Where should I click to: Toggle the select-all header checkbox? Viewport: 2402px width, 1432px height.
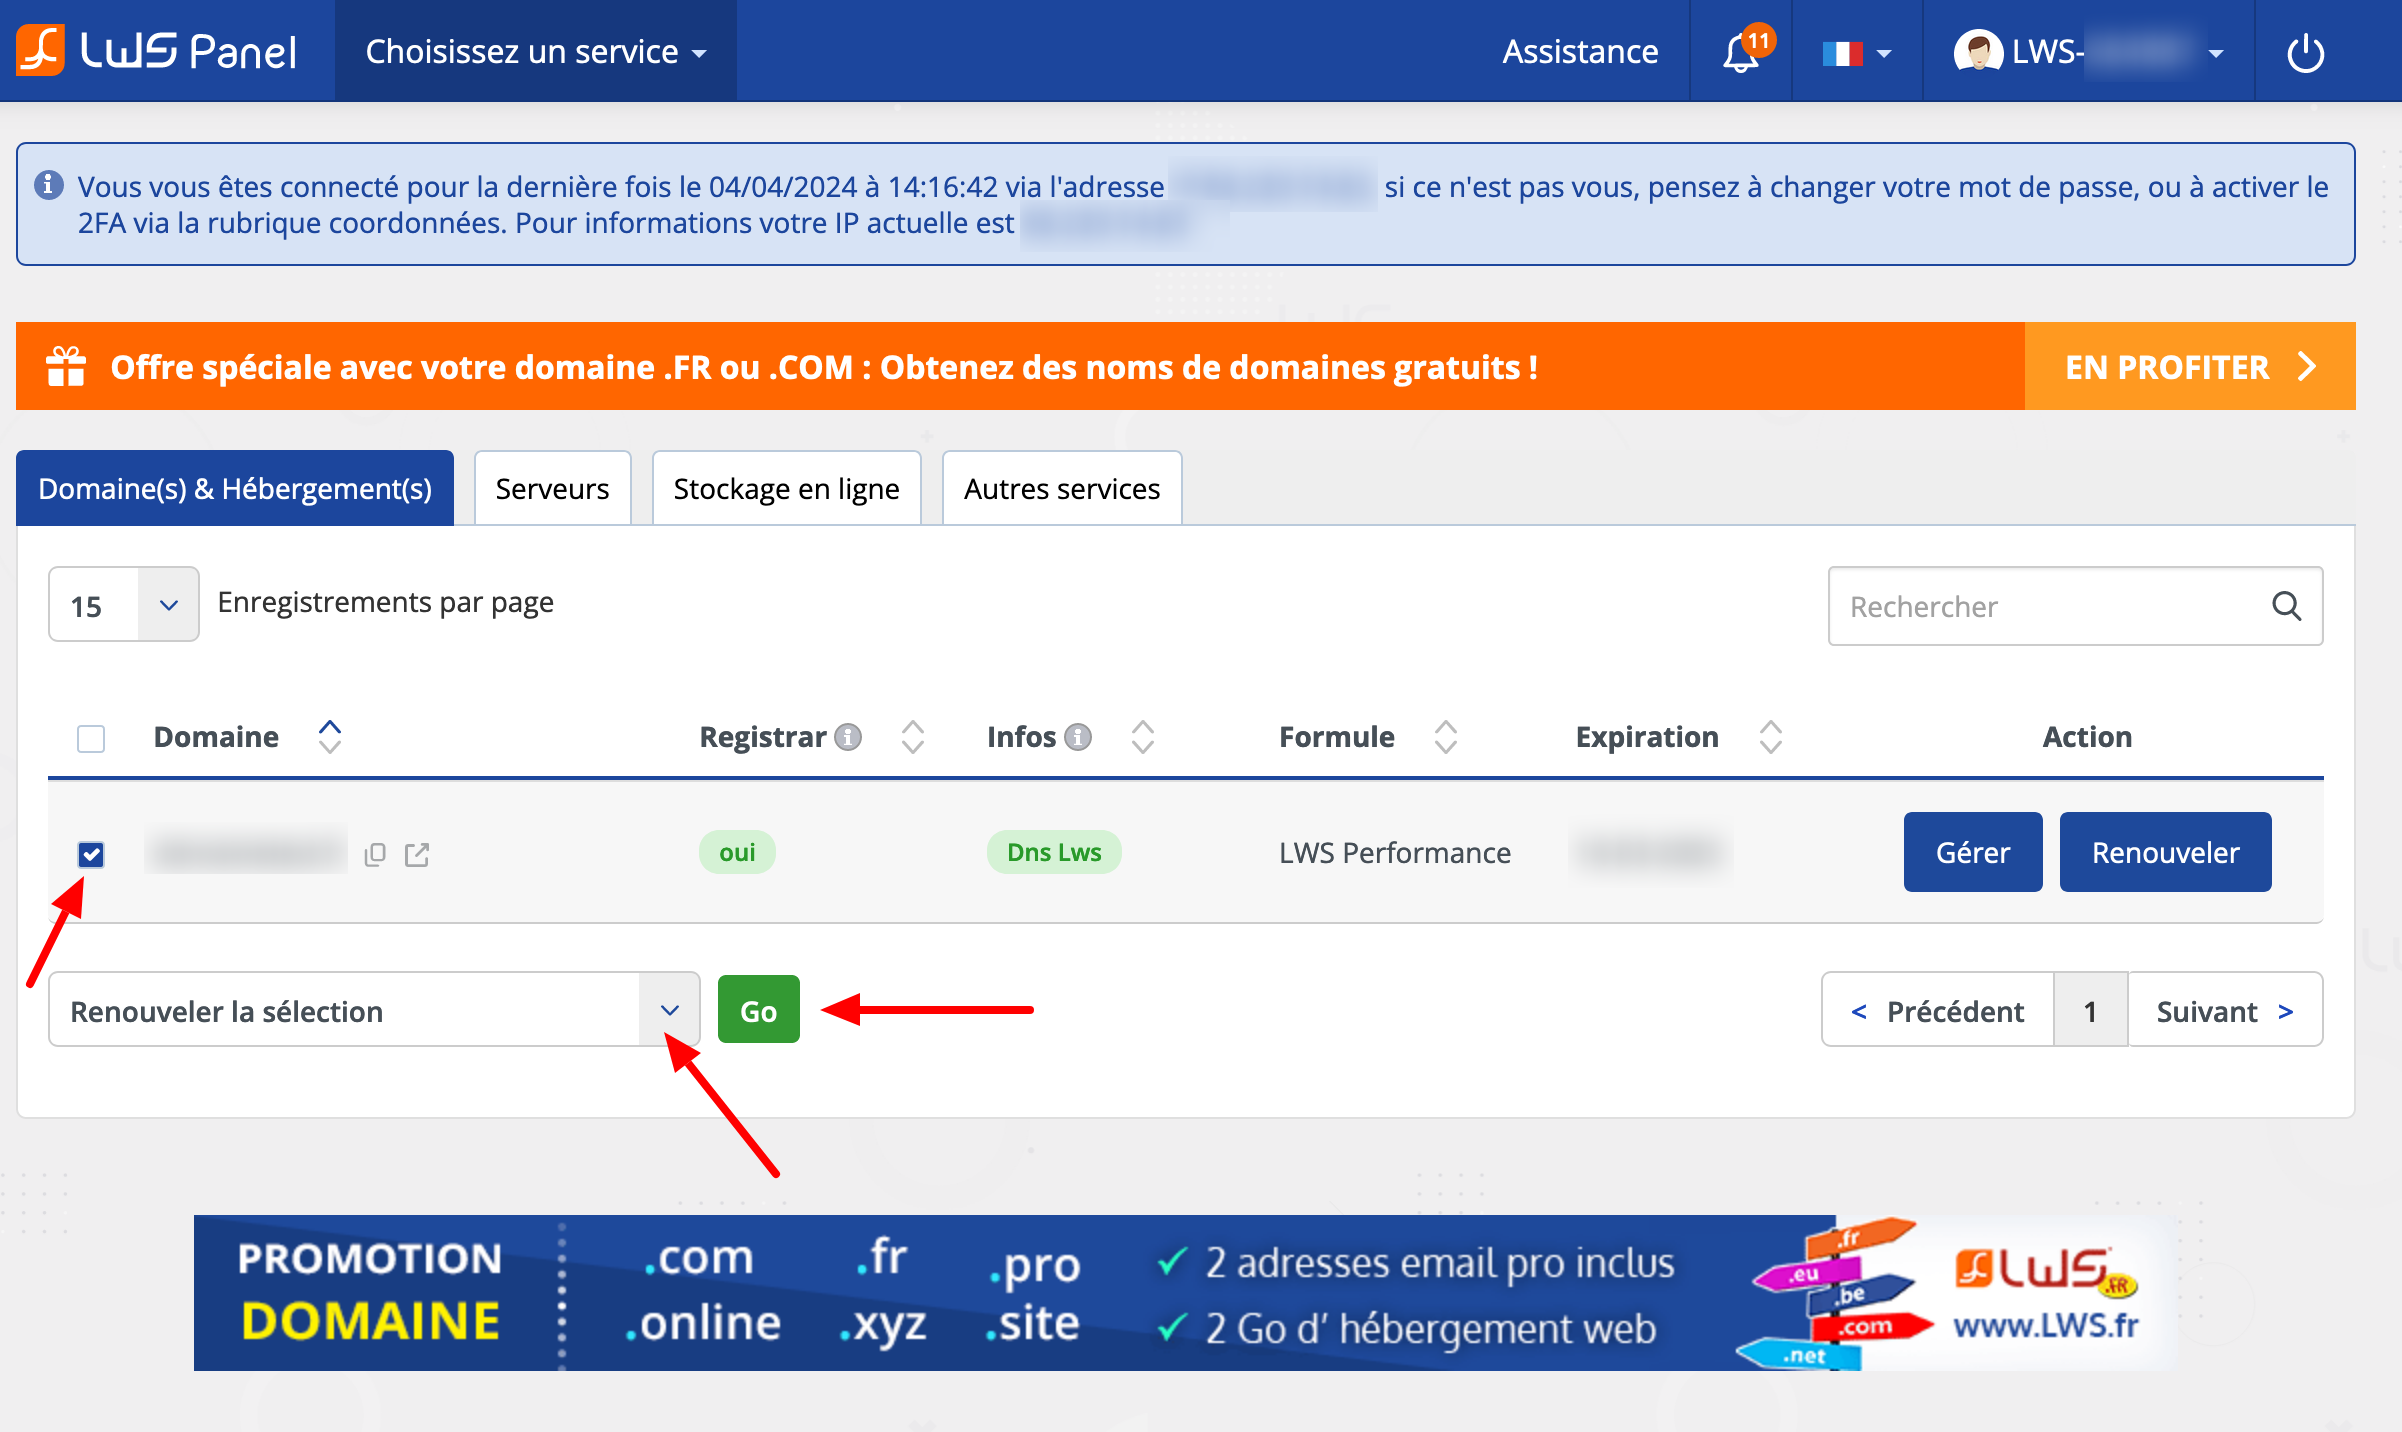click(91, 739)
